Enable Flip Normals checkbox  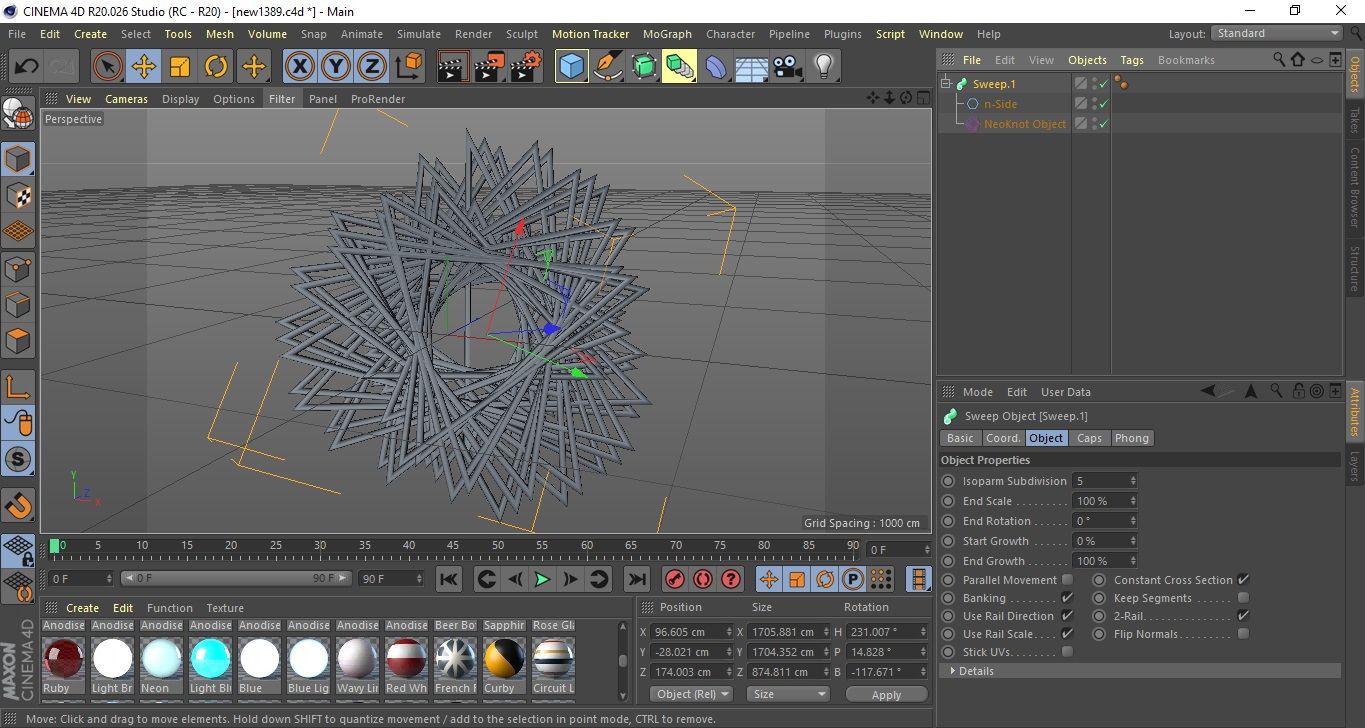click(x=1243, y=634)
